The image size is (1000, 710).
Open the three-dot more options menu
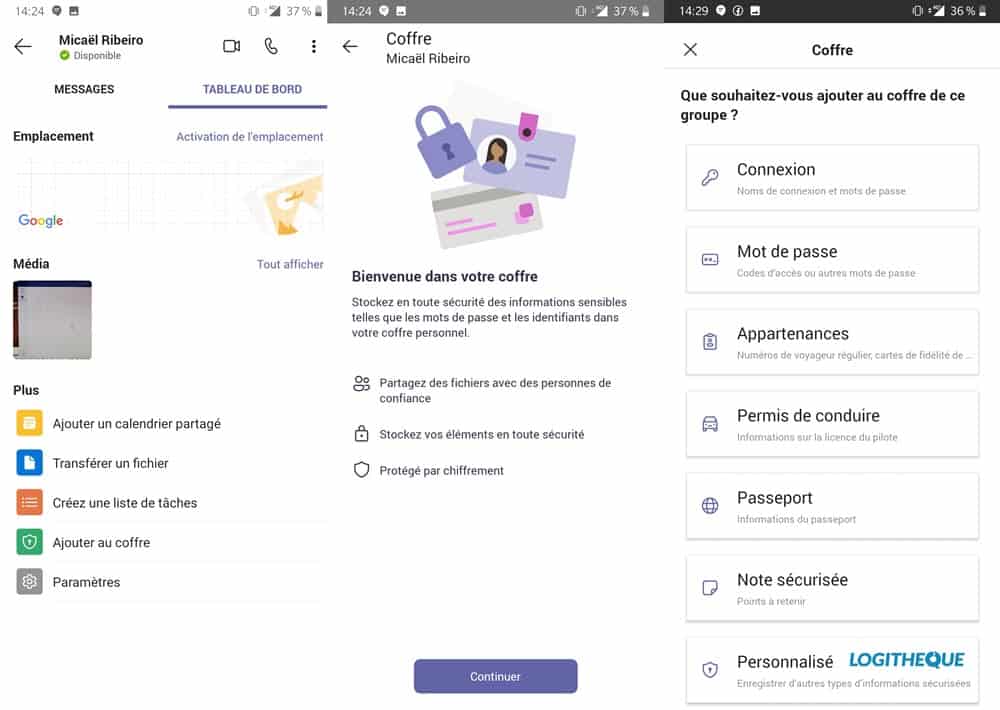pyautogui.click(x=314, y=47)
